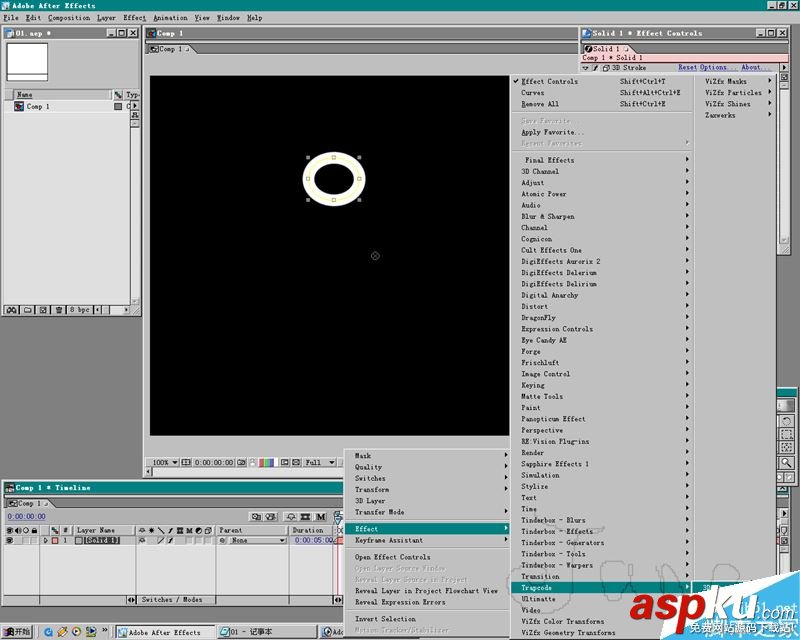Screen dimensions: 800x640
Task: Select Comp 1 tab in Comp viewer
Action: coord(170,49)
